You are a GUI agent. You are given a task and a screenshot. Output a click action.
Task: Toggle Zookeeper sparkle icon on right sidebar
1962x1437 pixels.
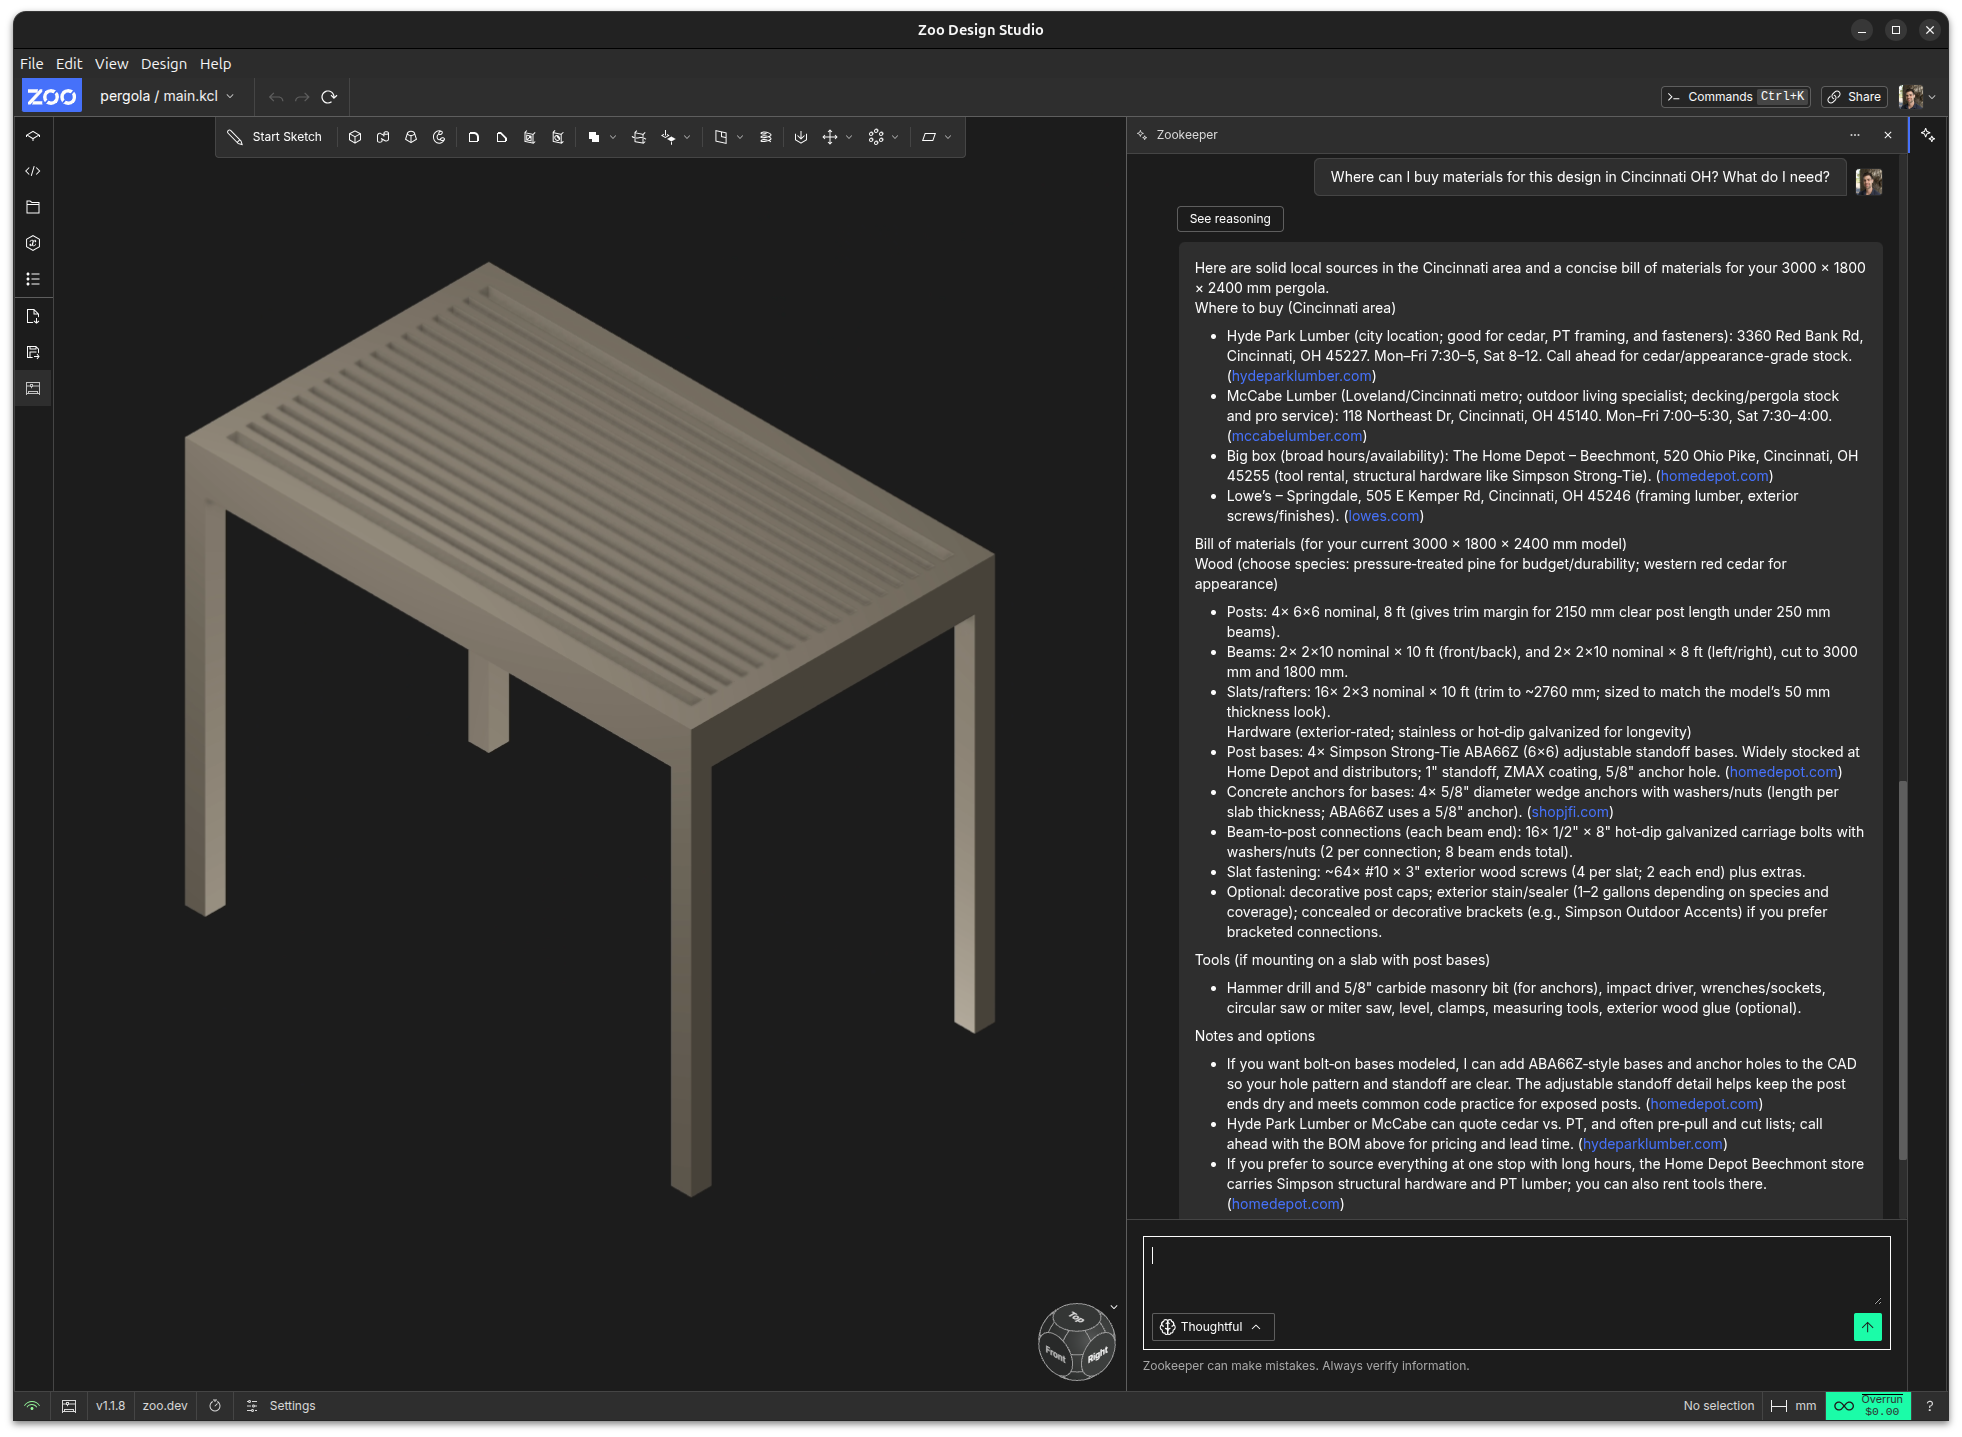(1928, 135)
